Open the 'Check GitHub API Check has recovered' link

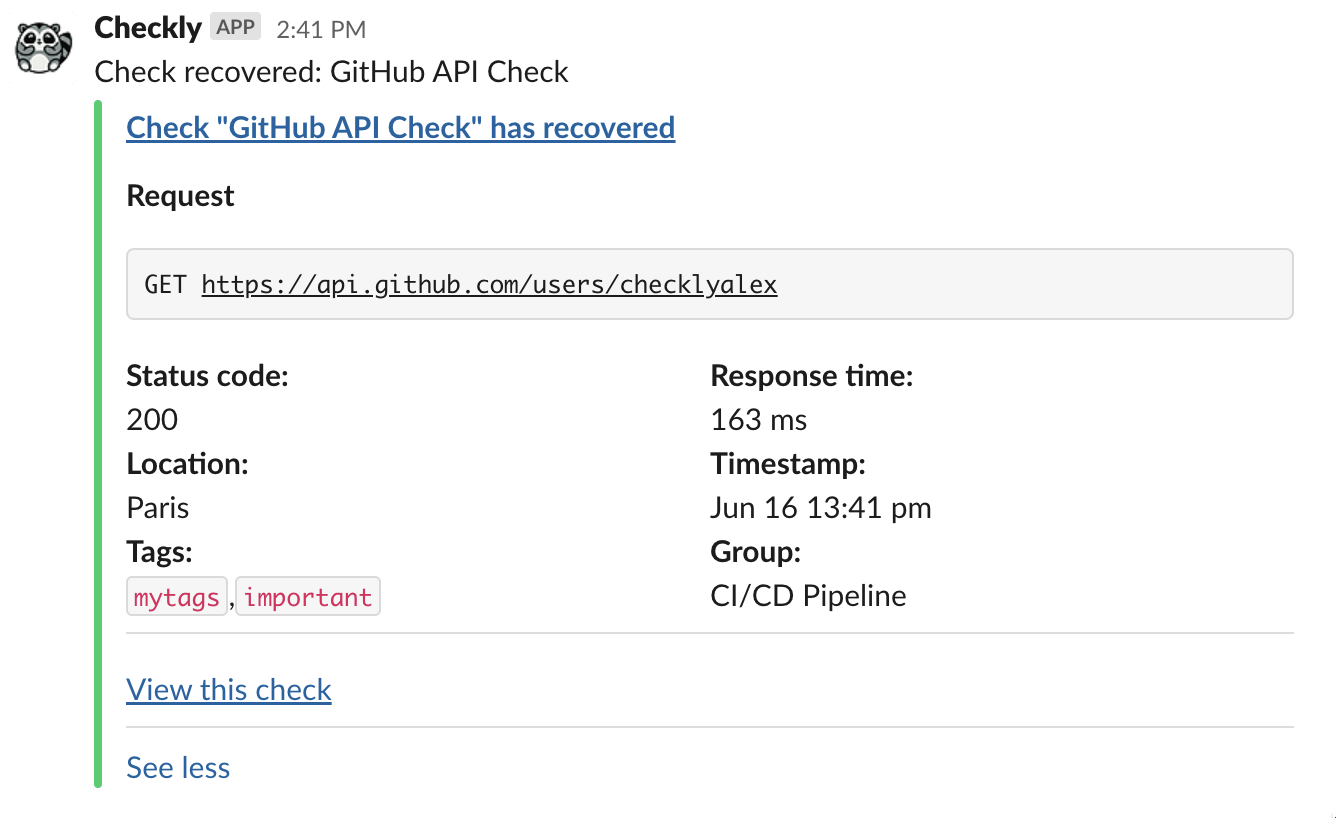click(399, 127)
